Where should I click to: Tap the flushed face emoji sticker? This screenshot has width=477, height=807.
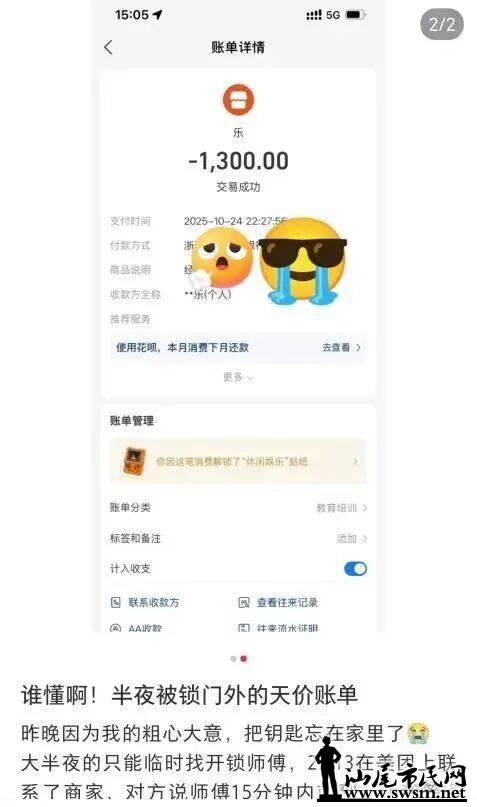(x=221, y=257)
